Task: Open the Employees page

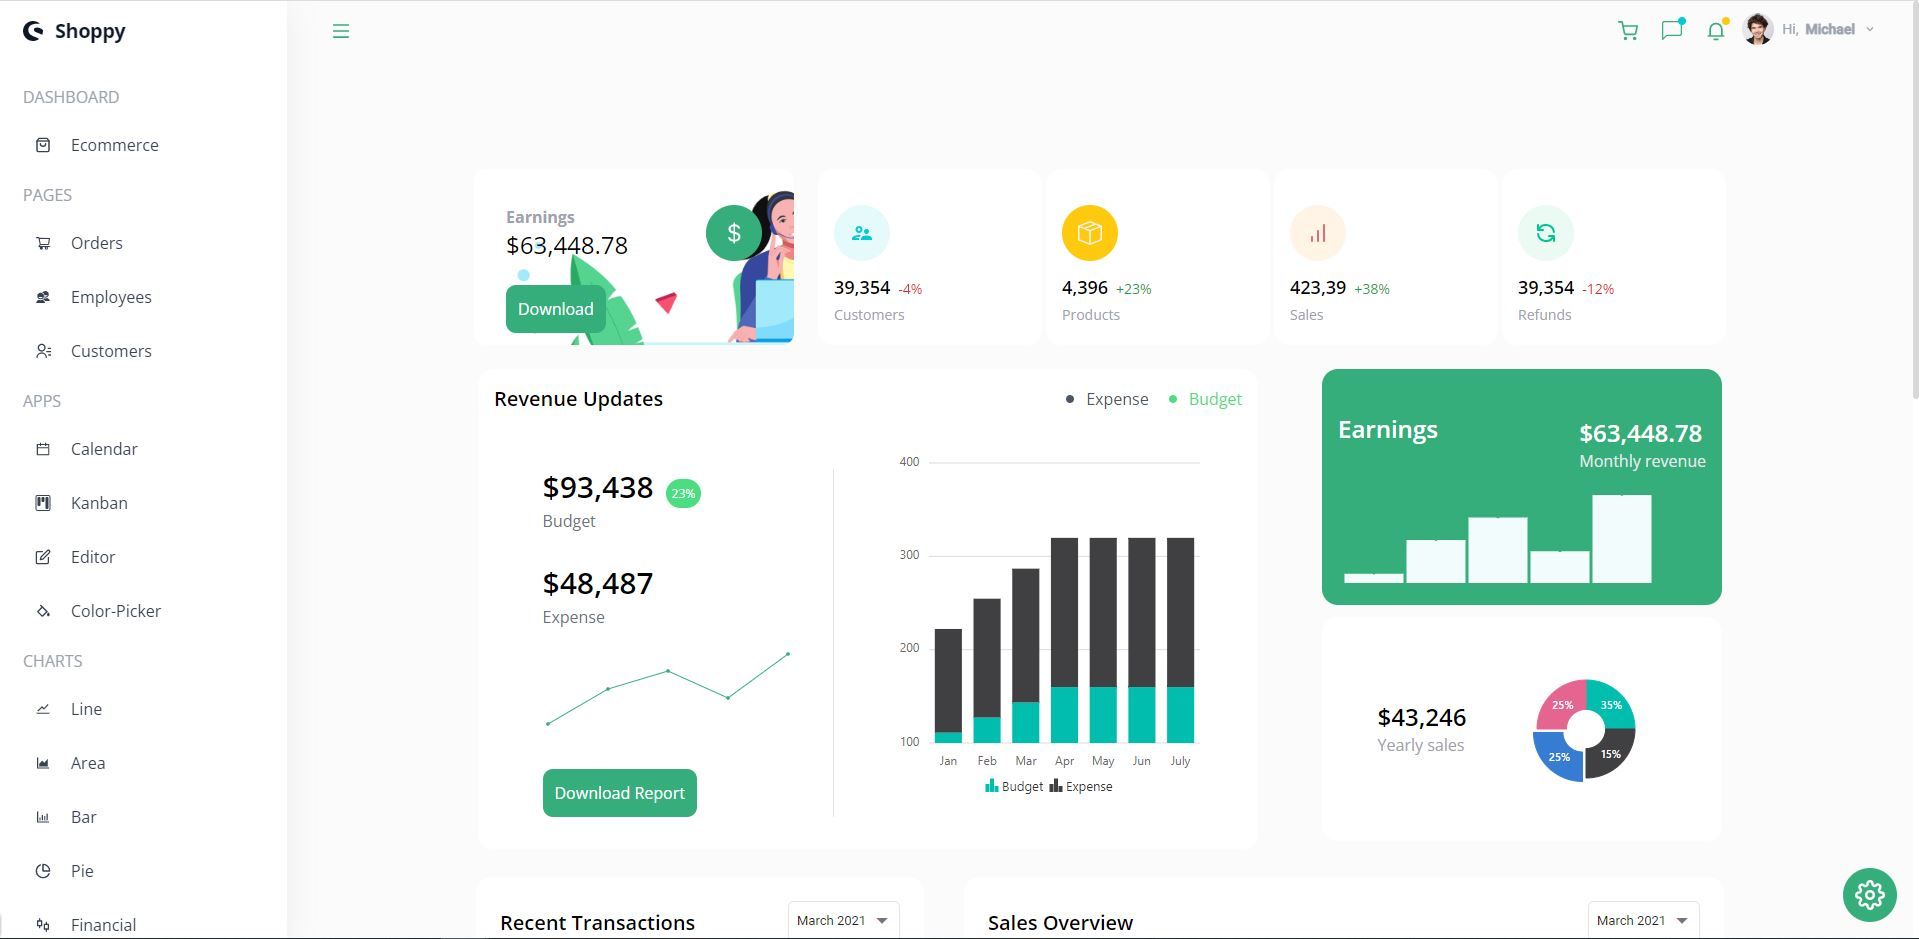Action: point(111,297)
